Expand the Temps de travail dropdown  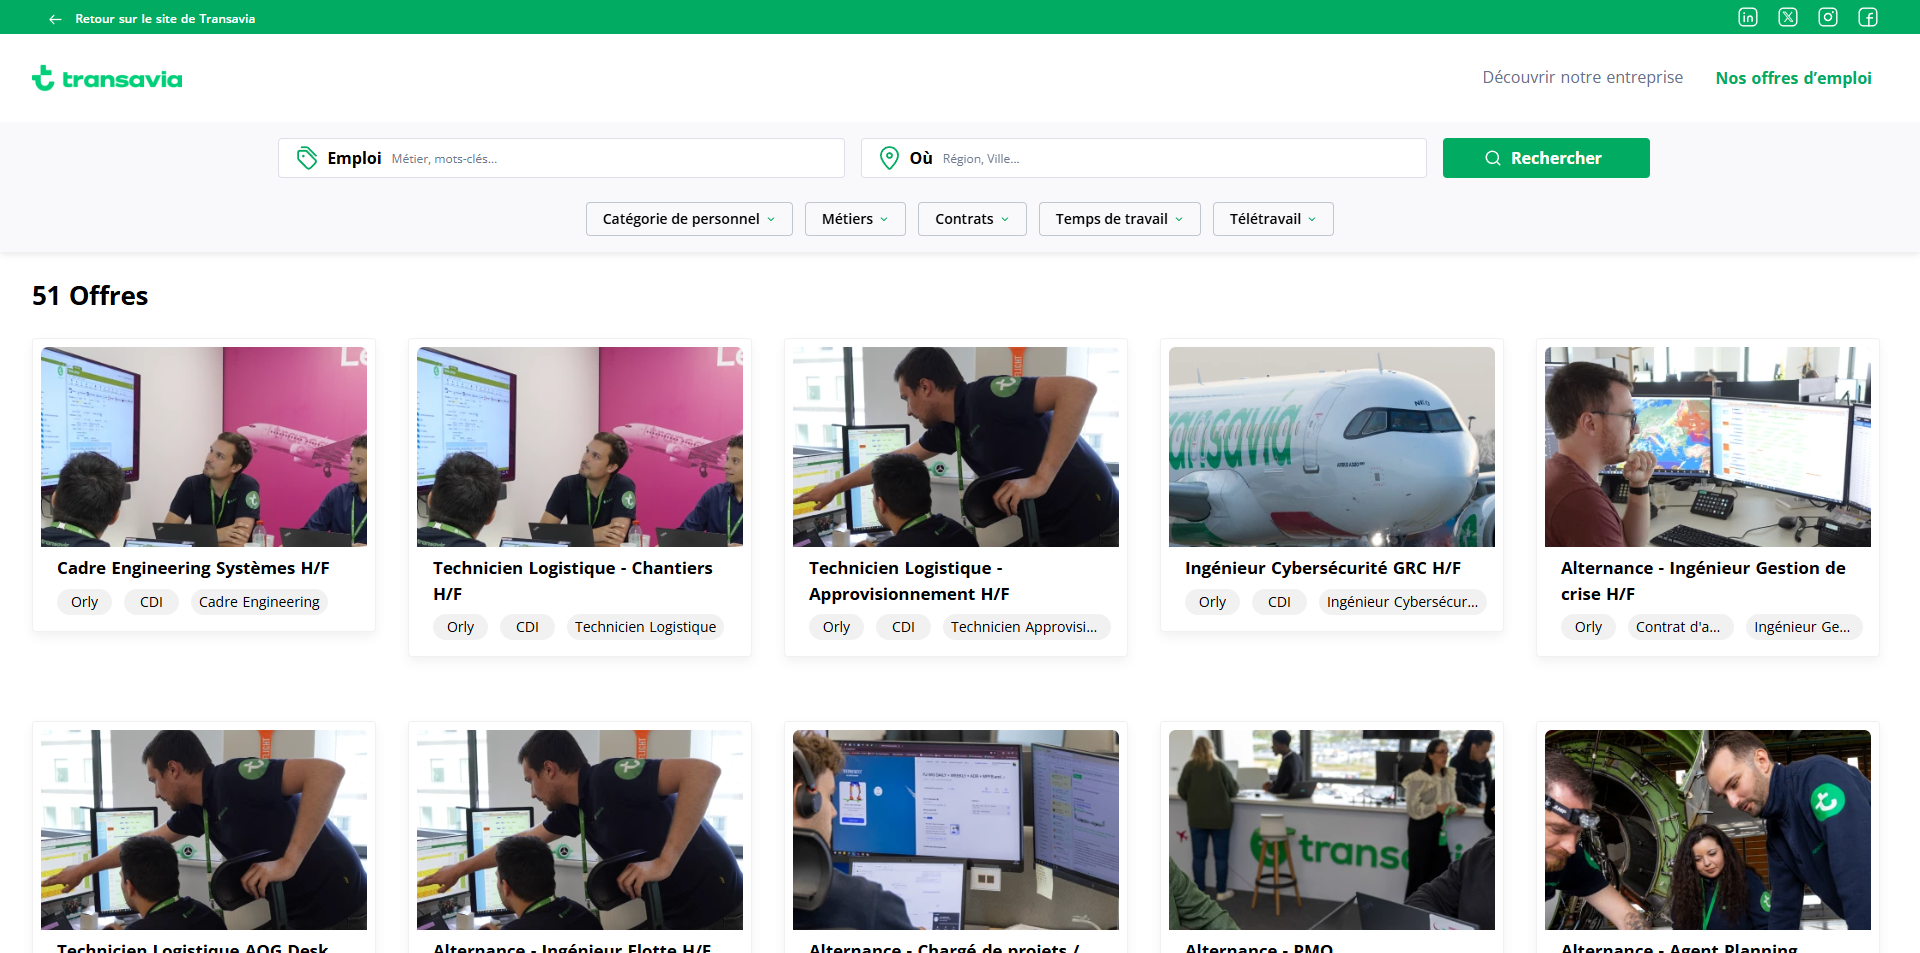pyautogui.click(x=1120, y=219)
